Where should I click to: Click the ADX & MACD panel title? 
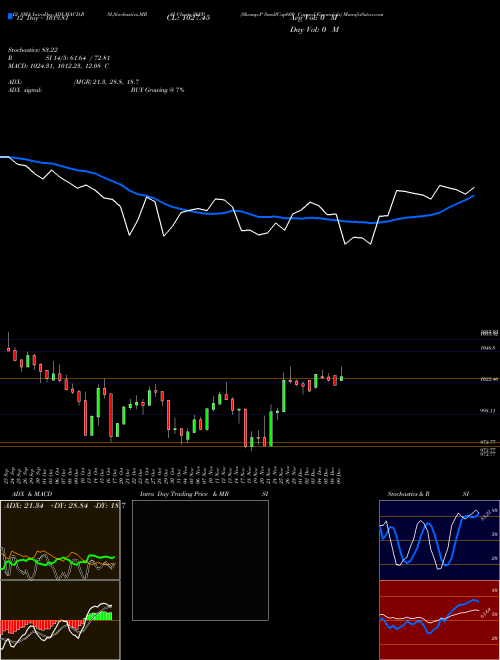[x=32, y=494]
